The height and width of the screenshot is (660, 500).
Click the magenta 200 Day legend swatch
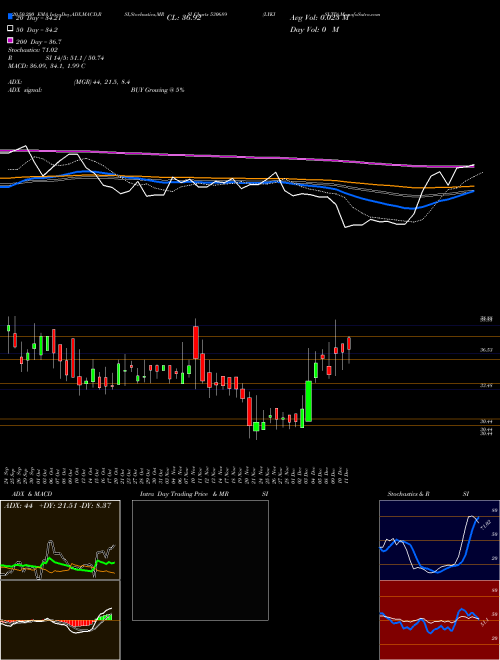click(11, 40)
